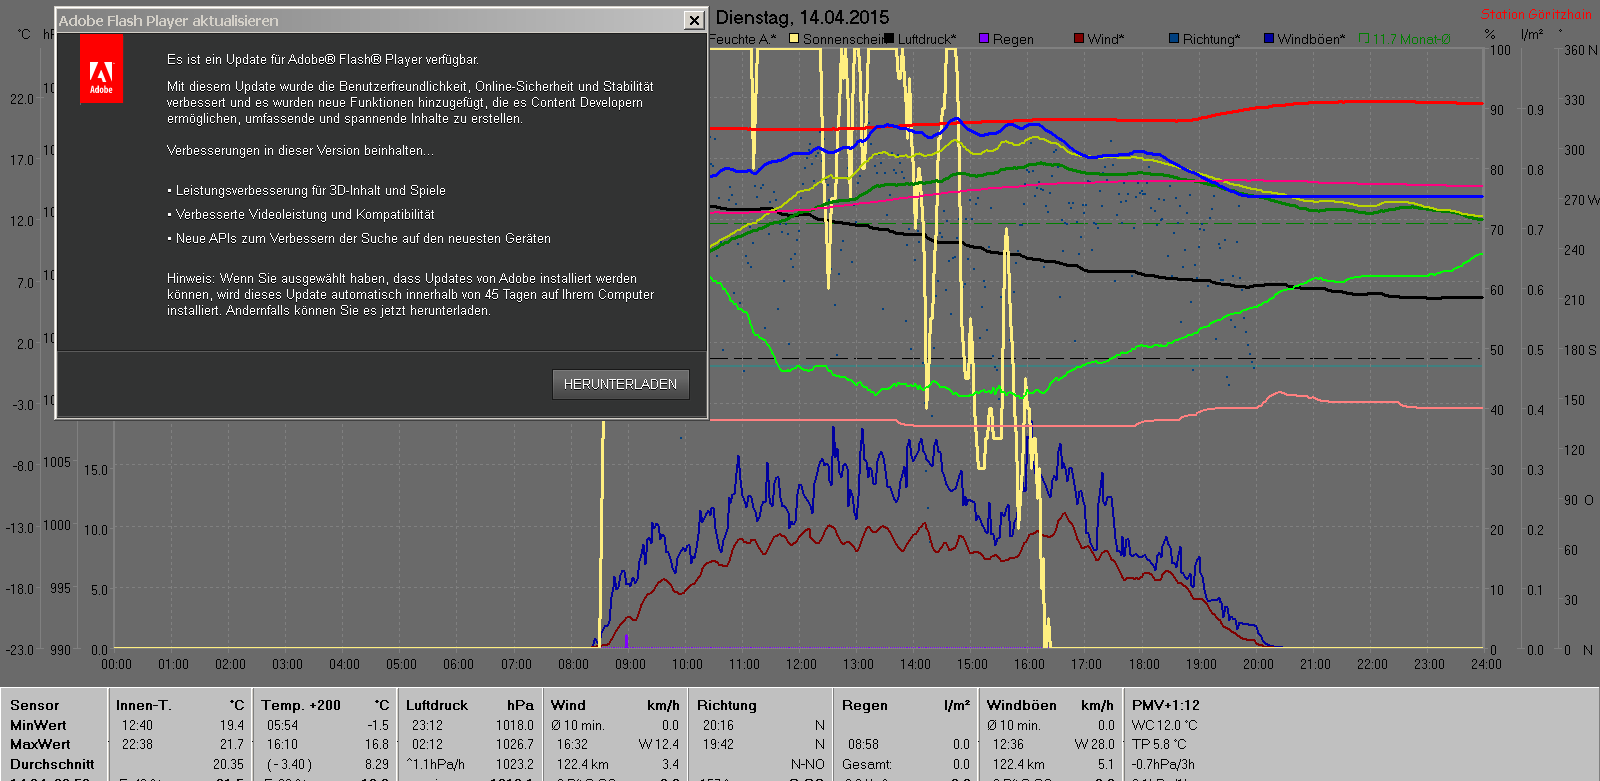Image resolution: width=1600 pixels, height=781 pixels.
Task: Click the Windböen km/h table header
Action: (x=1050, y=705)
